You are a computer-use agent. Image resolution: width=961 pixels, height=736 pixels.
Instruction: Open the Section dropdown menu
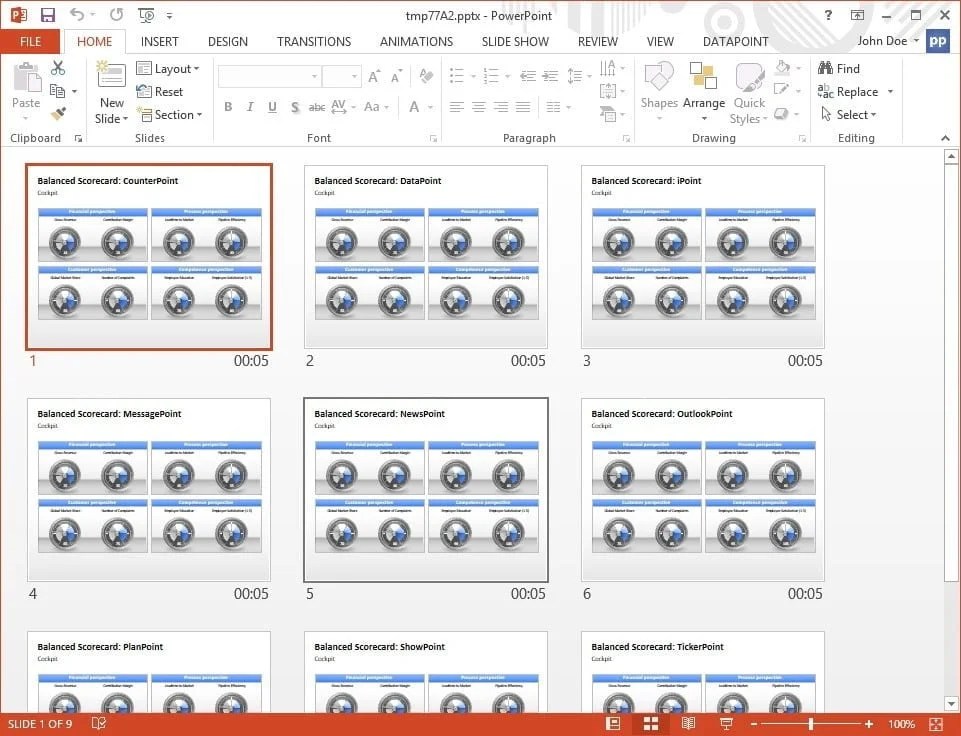tap(171, 114)
